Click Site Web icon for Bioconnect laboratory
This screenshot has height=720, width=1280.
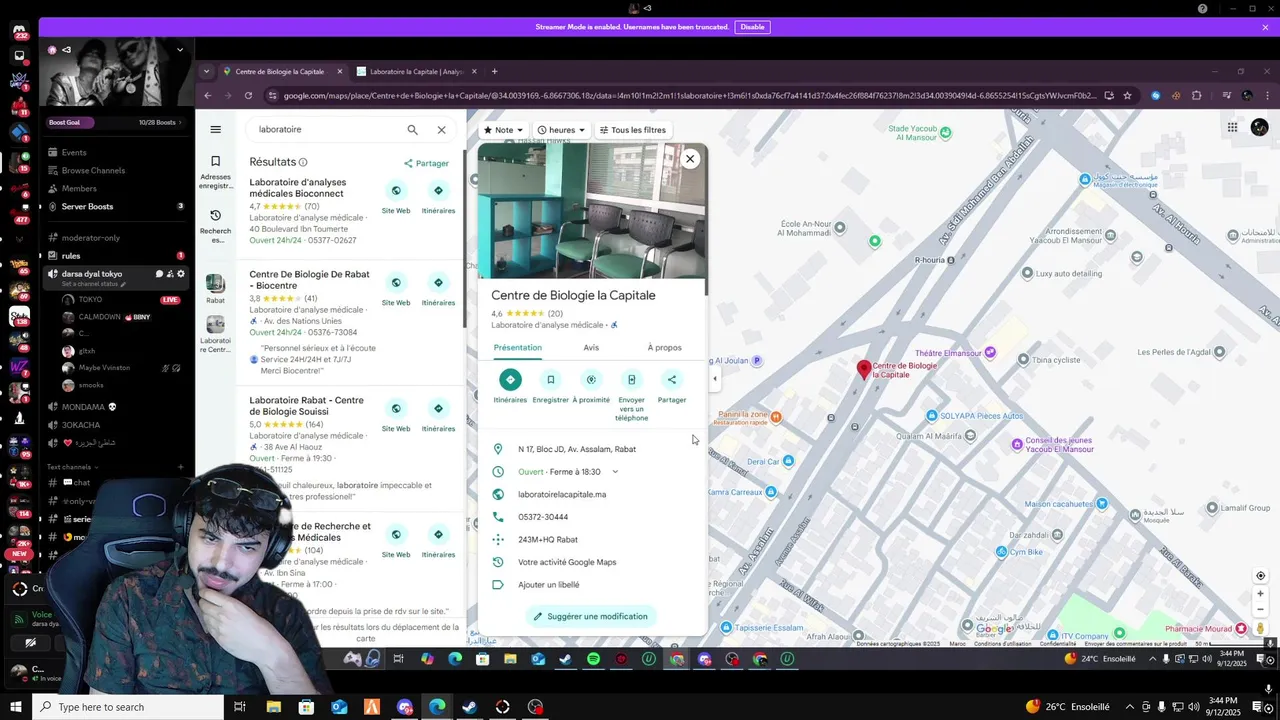click(x=396, y=191)
